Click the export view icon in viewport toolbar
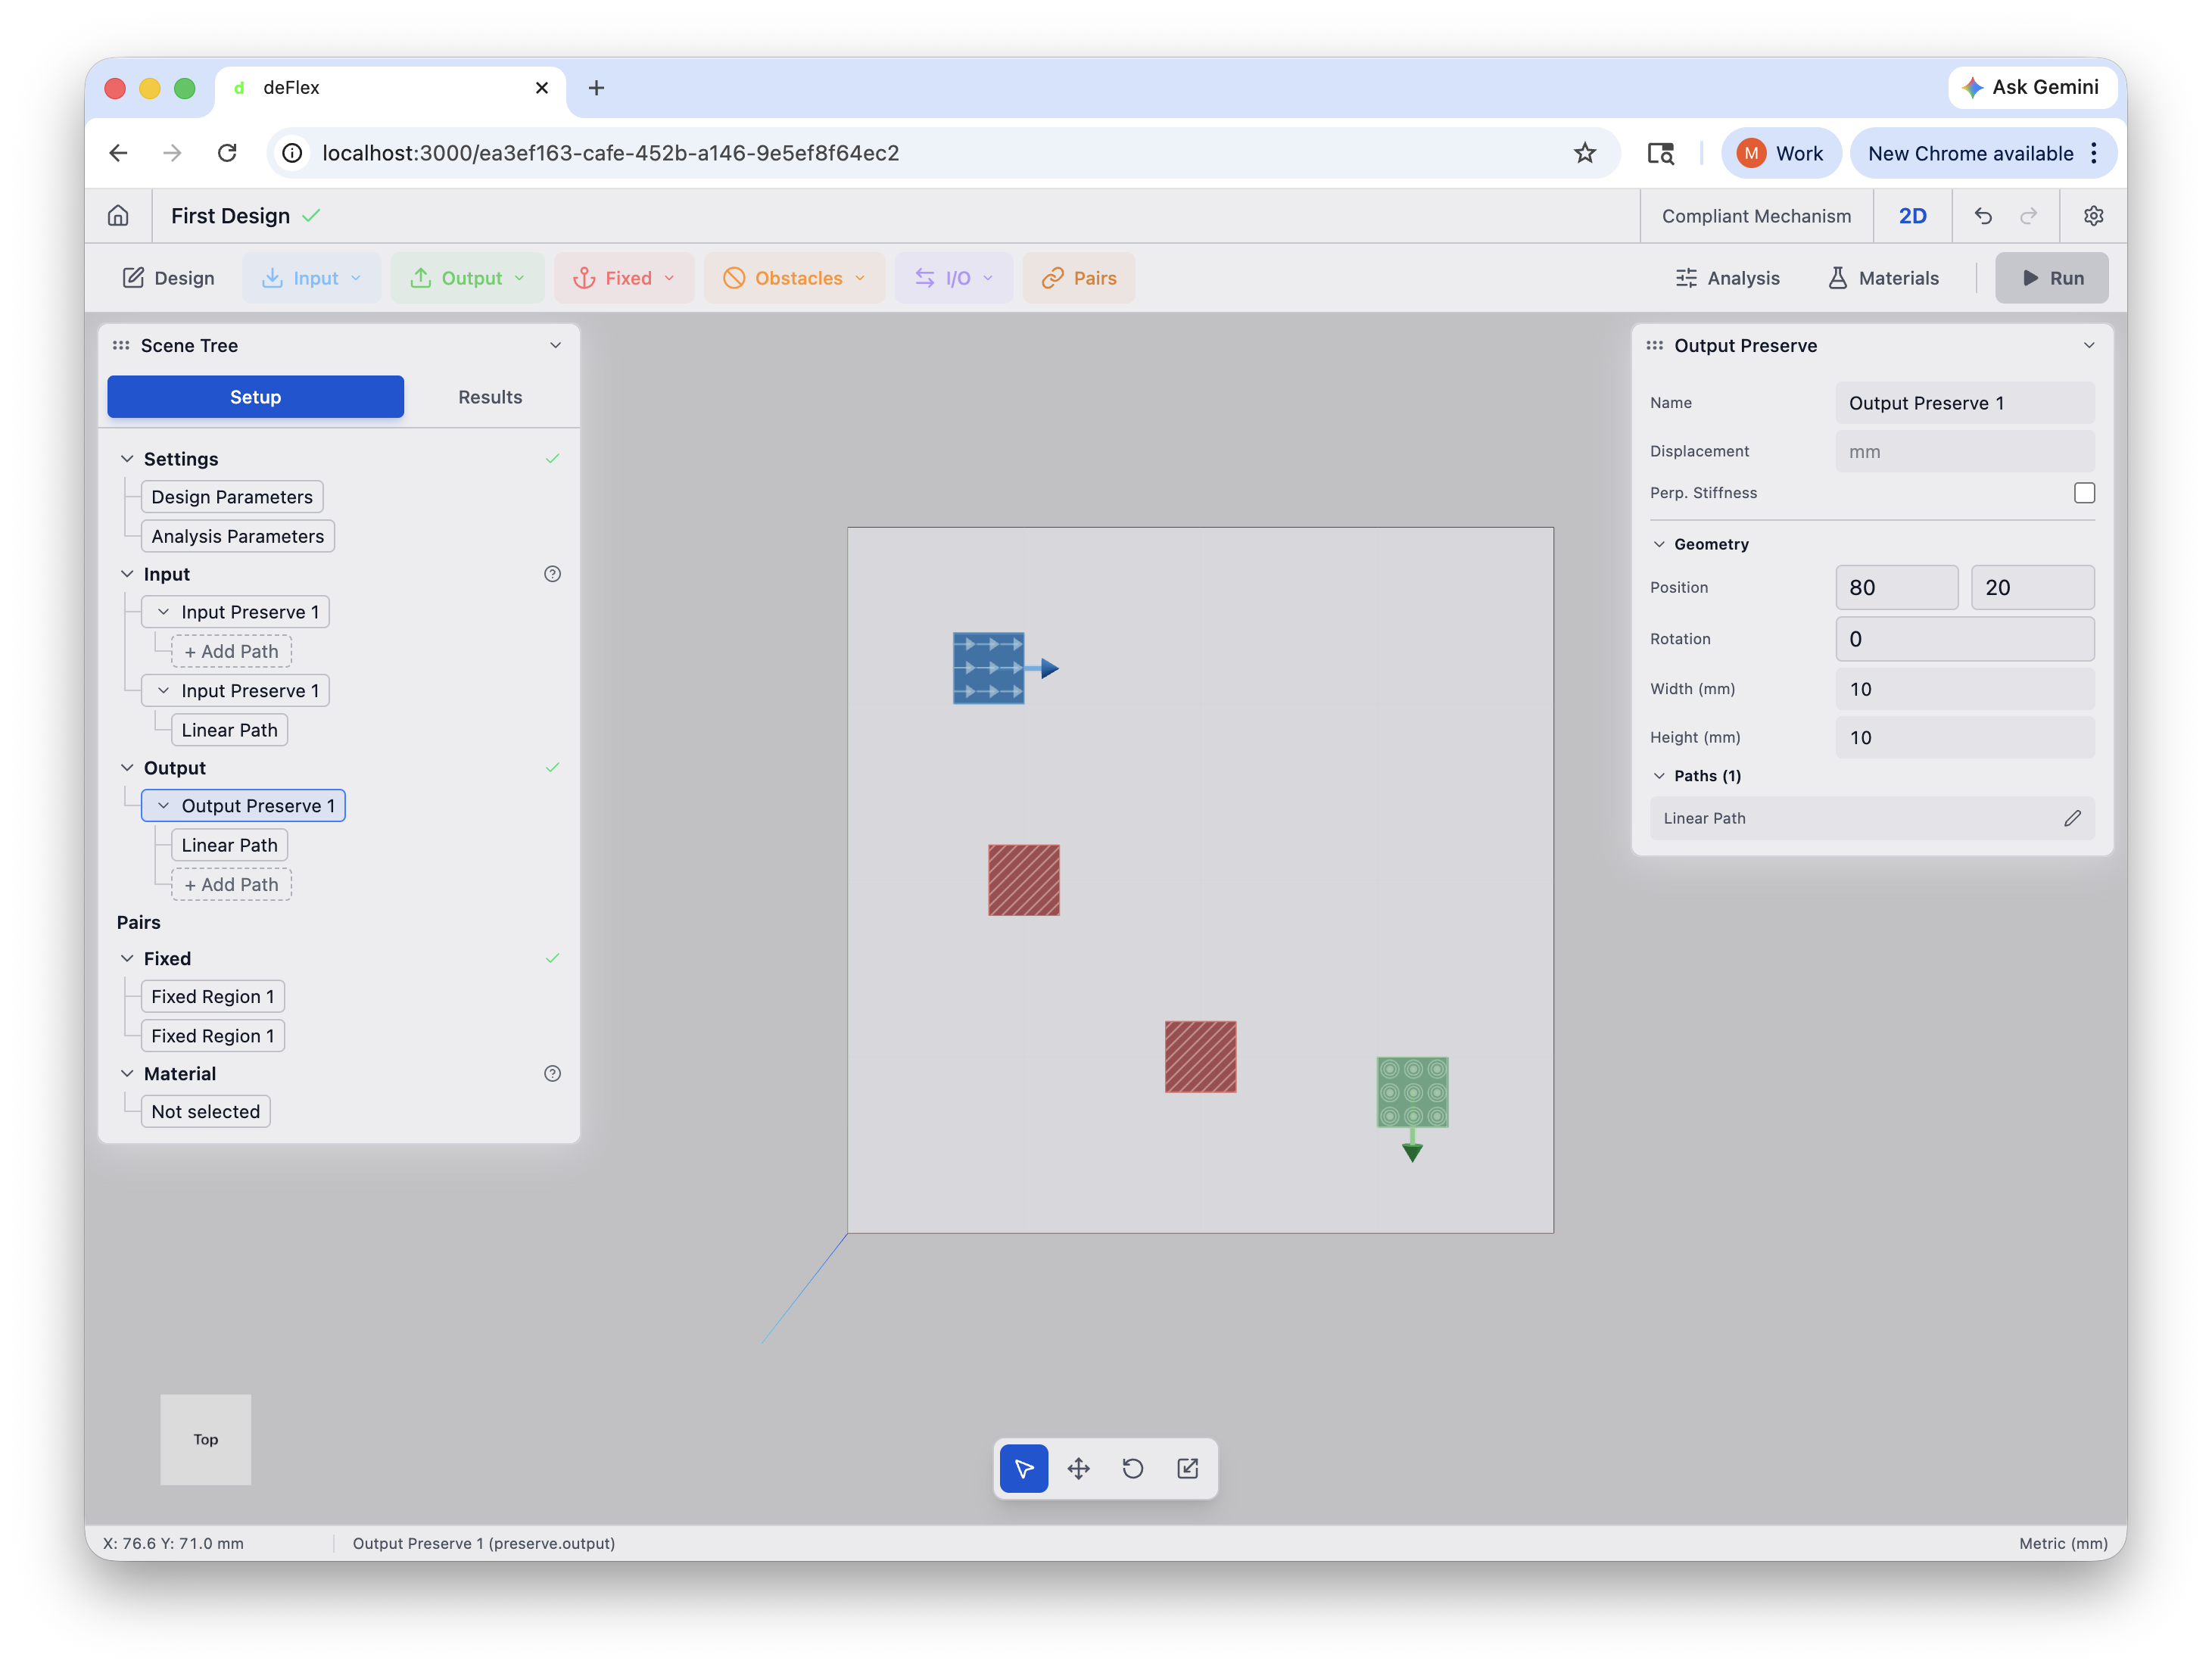This screenshot has height=1673, width=2212. pos(1187,1468)
